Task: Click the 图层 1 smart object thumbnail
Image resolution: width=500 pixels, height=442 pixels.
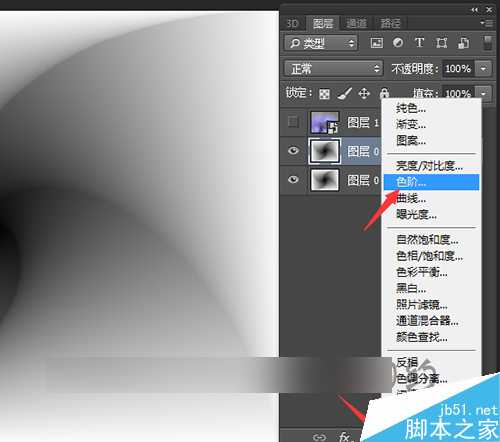Action: [325, 122]
